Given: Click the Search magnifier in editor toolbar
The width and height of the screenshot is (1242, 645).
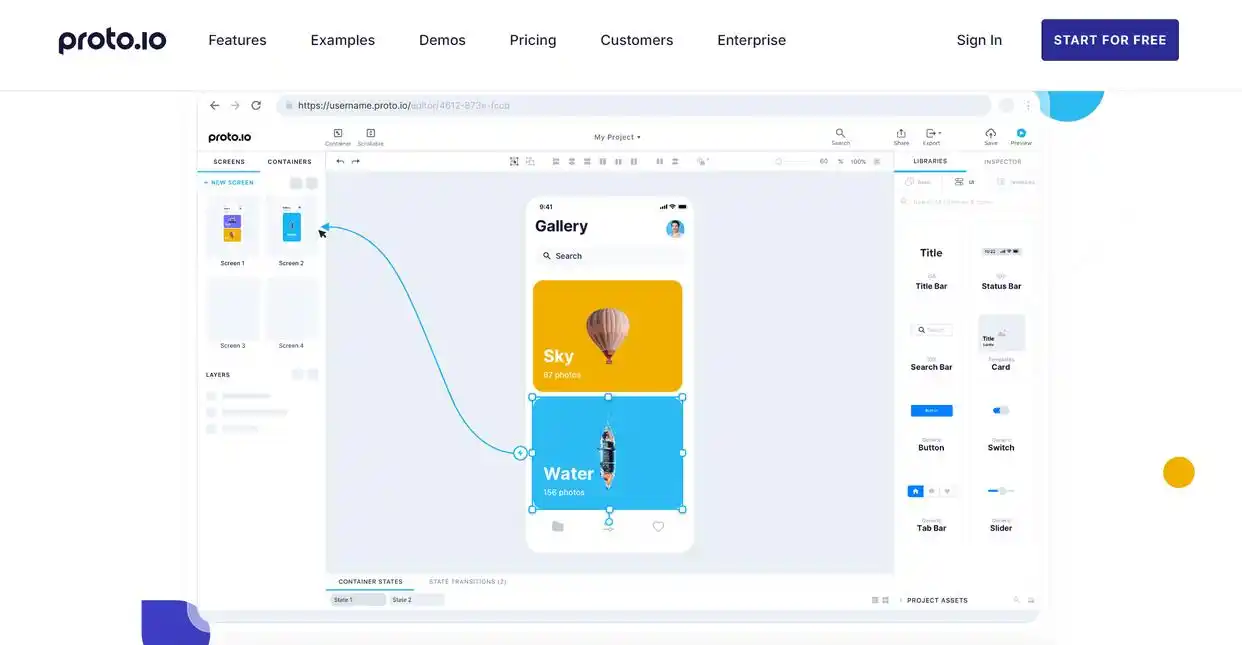Looking at the screenshot, I should (x=840, y=133).
